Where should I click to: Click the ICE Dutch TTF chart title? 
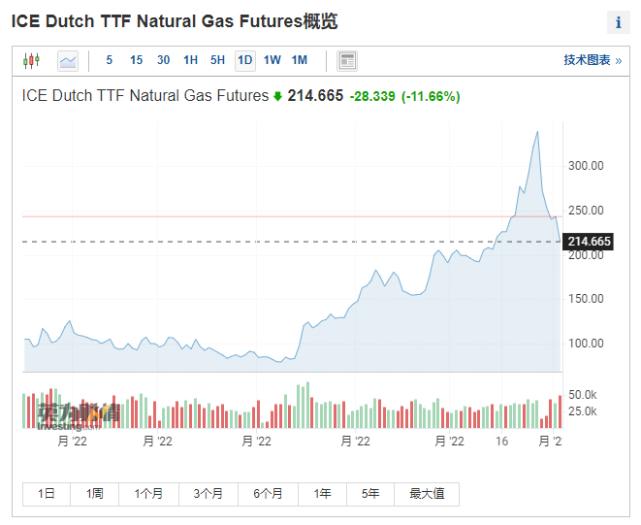point(146,97)
